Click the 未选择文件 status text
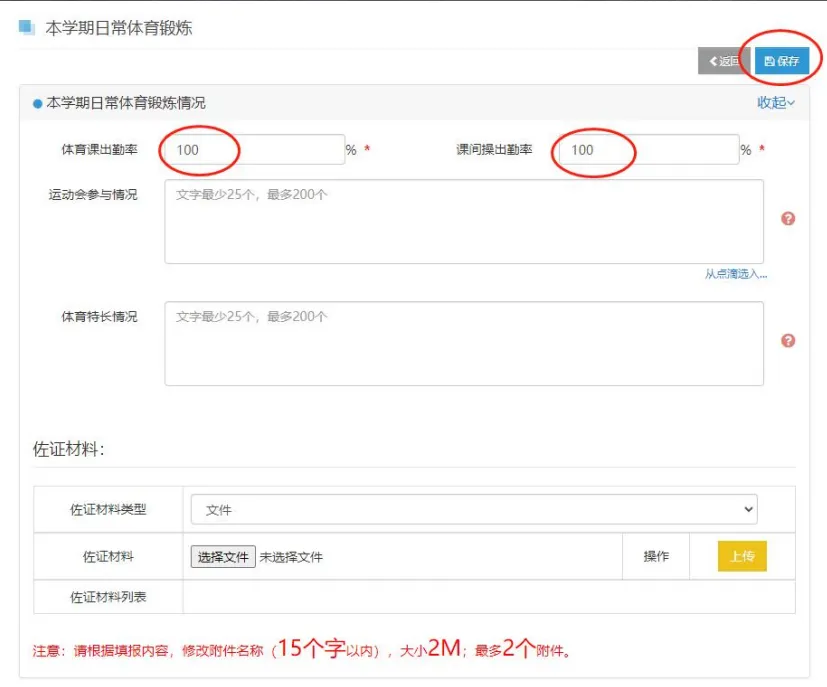Screen dimensions: 827x687 click(x=291, y=557)
